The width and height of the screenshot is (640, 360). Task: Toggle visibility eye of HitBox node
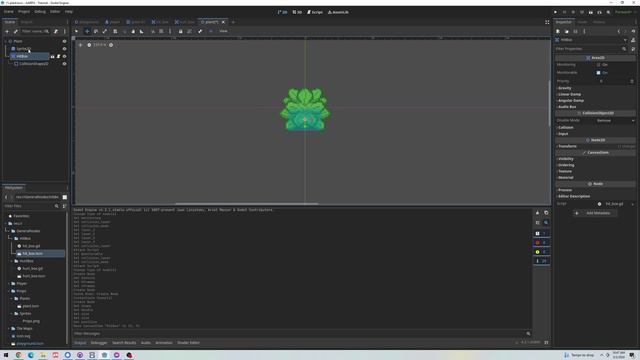coord(64,56)
